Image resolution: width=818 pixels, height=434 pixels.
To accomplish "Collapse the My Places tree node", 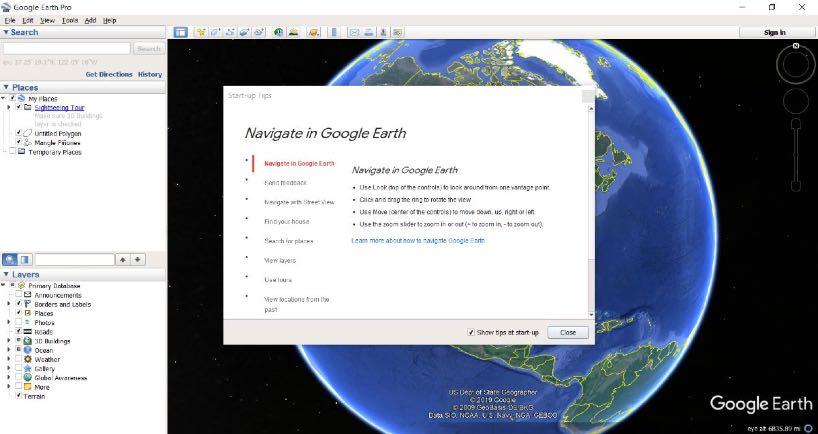I will point(4,98).
